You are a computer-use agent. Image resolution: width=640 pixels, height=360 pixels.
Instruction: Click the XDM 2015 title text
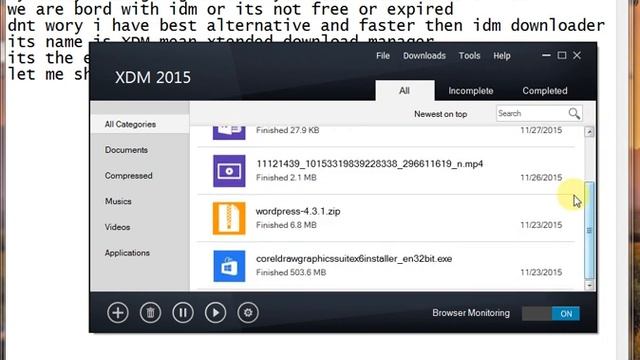pyautogui.click(x=153, y=78)
